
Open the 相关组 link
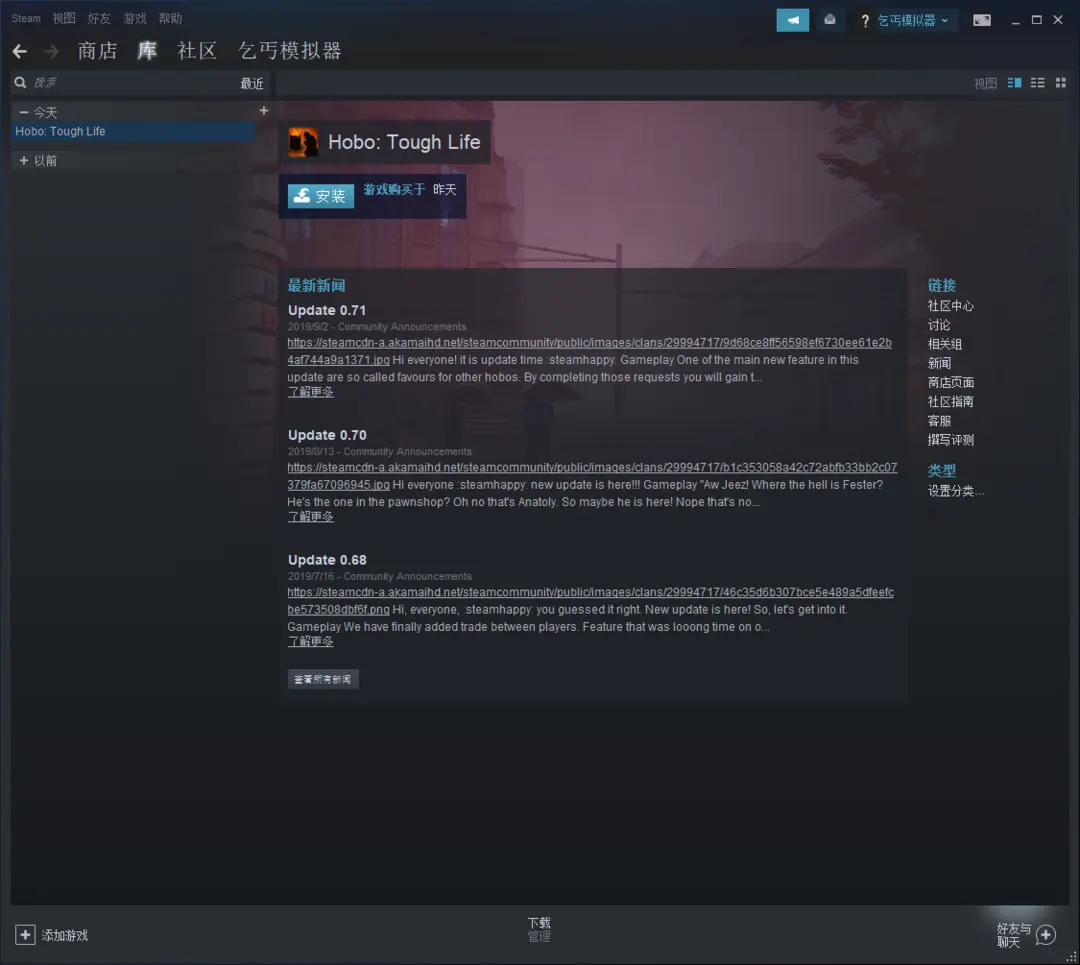pos(944,344)
